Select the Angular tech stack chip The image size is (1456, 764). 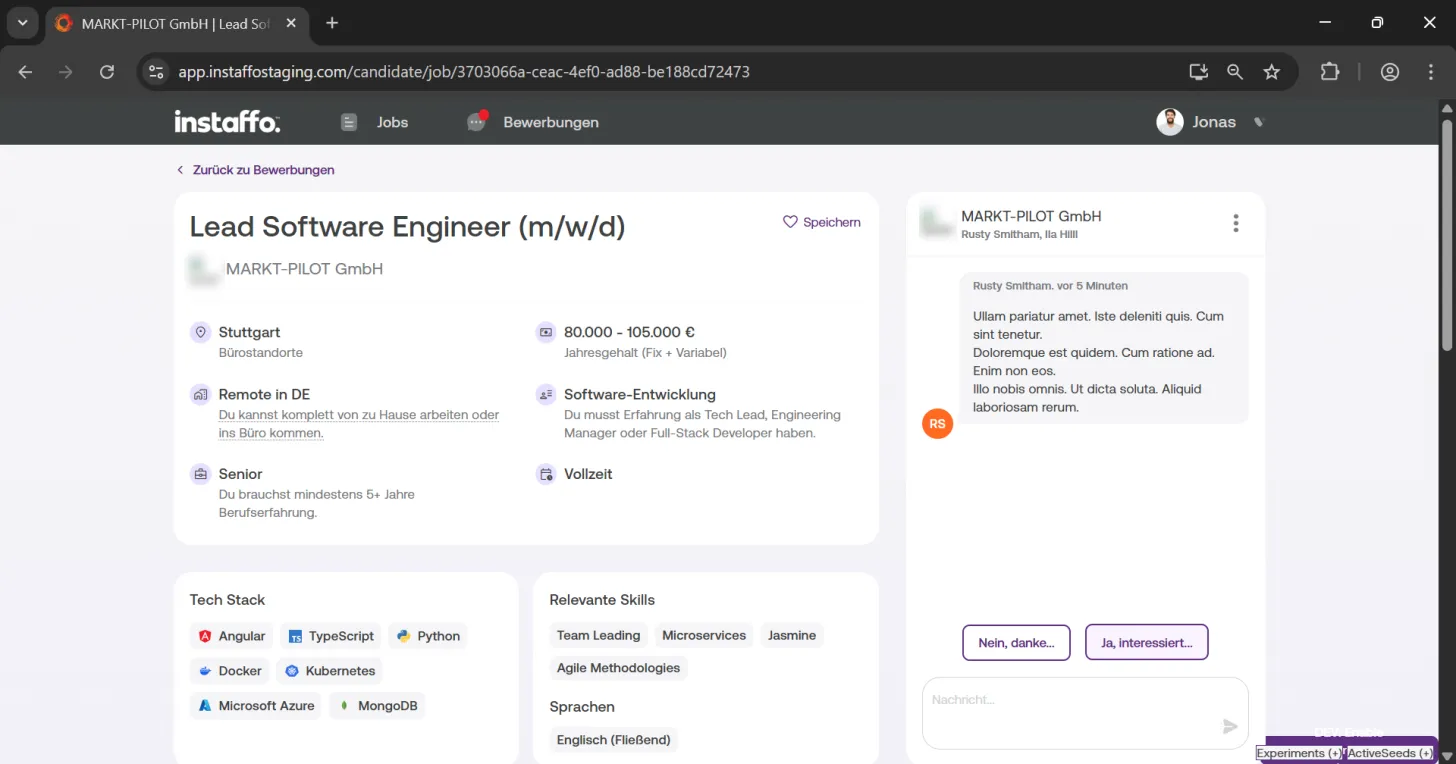click(231, 636)
